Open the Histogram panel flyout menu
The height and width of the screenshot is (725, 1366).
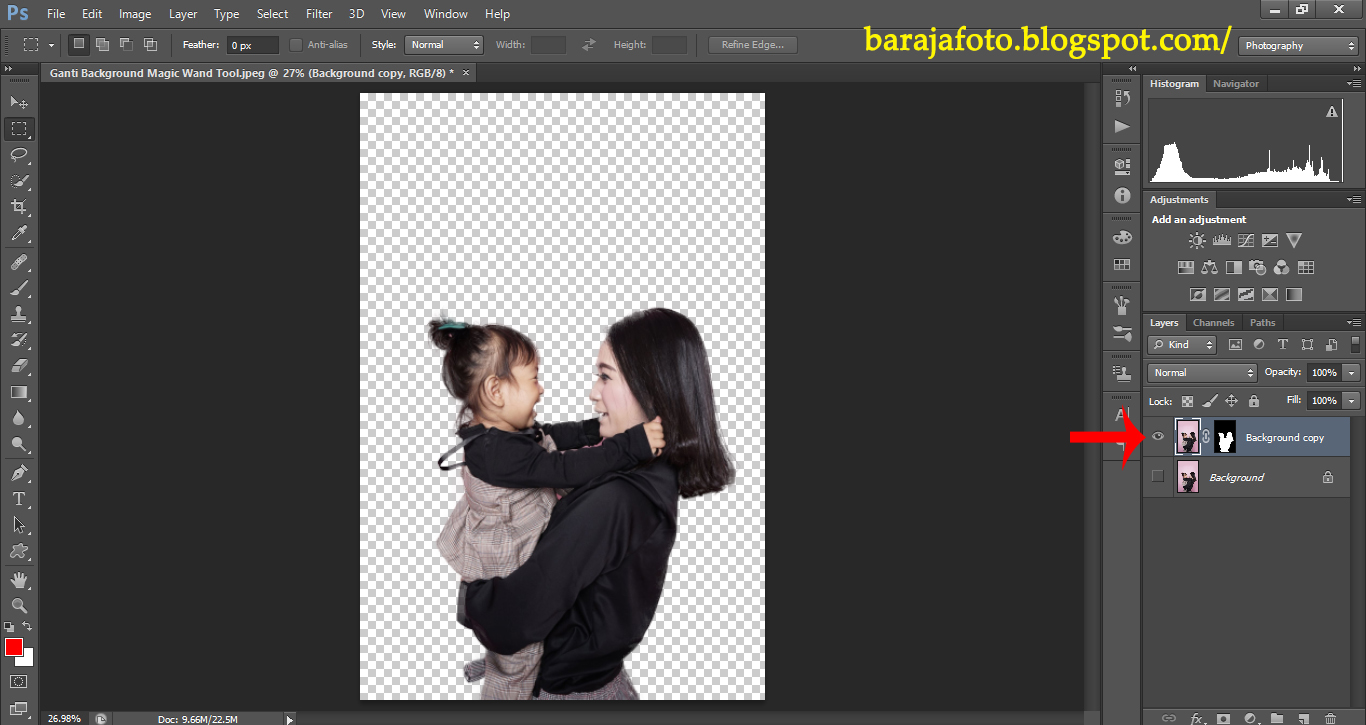pyautogui.click(x=1354, y=84)
